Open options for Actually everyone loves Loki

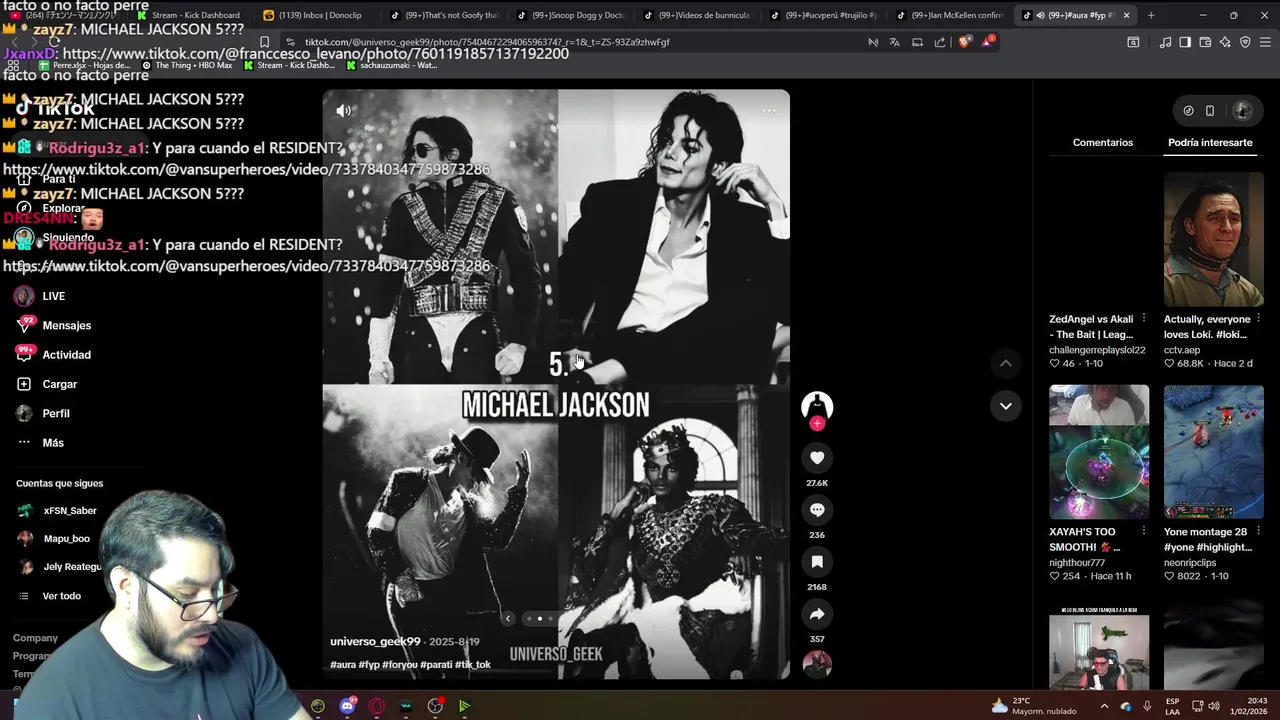[1259, 319]
